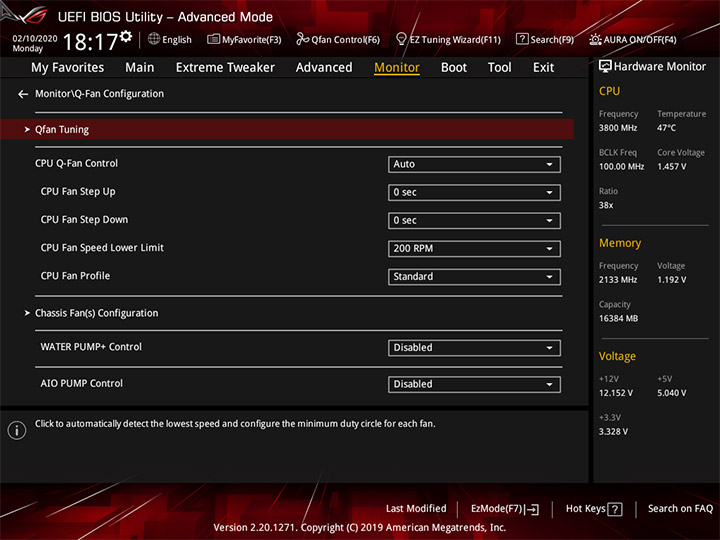Click the globe language icon
The image size is (720, 540).
pyautogui.click(x=154, y=39)
